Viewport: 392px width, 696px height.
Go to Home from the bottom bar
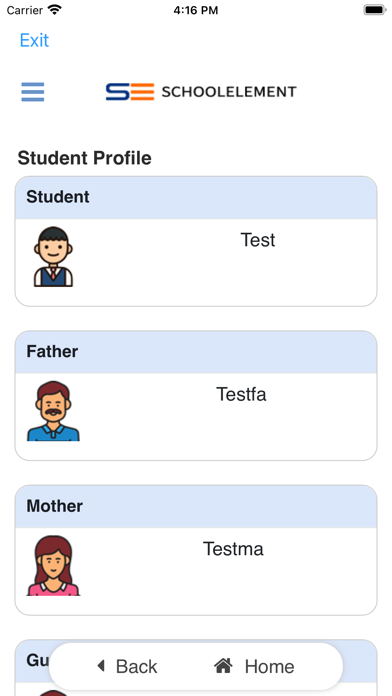(254, 666)
